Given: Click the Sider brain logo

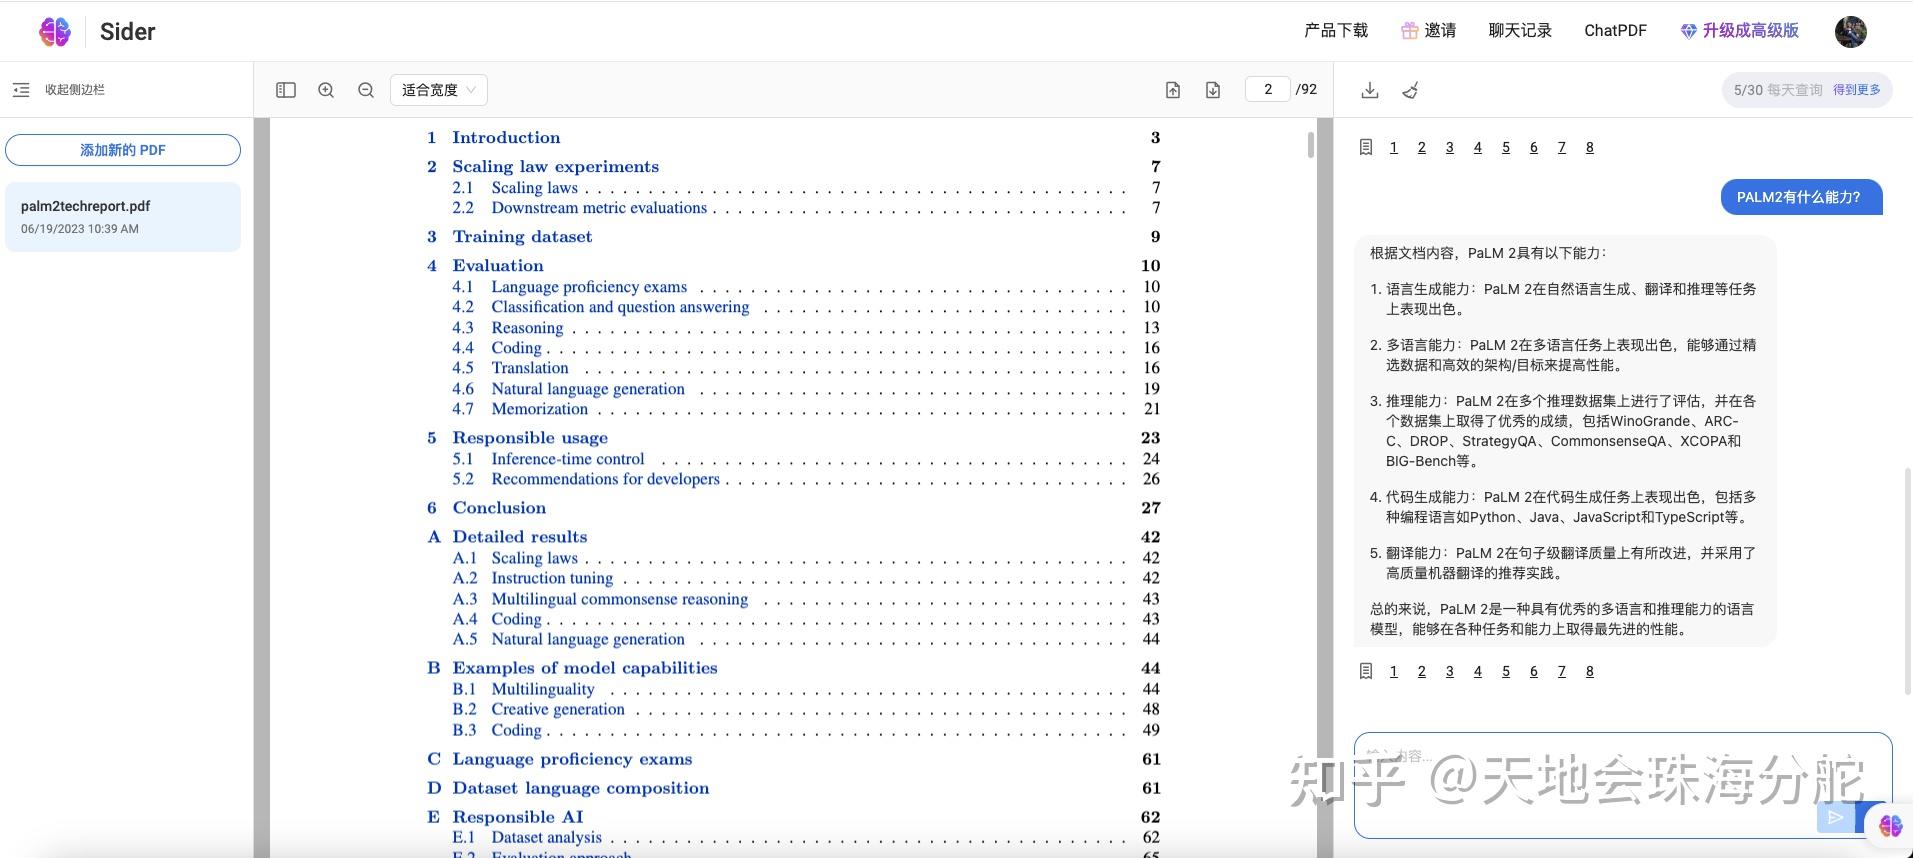Looking at the screenshot, I should tap(55, 31).
